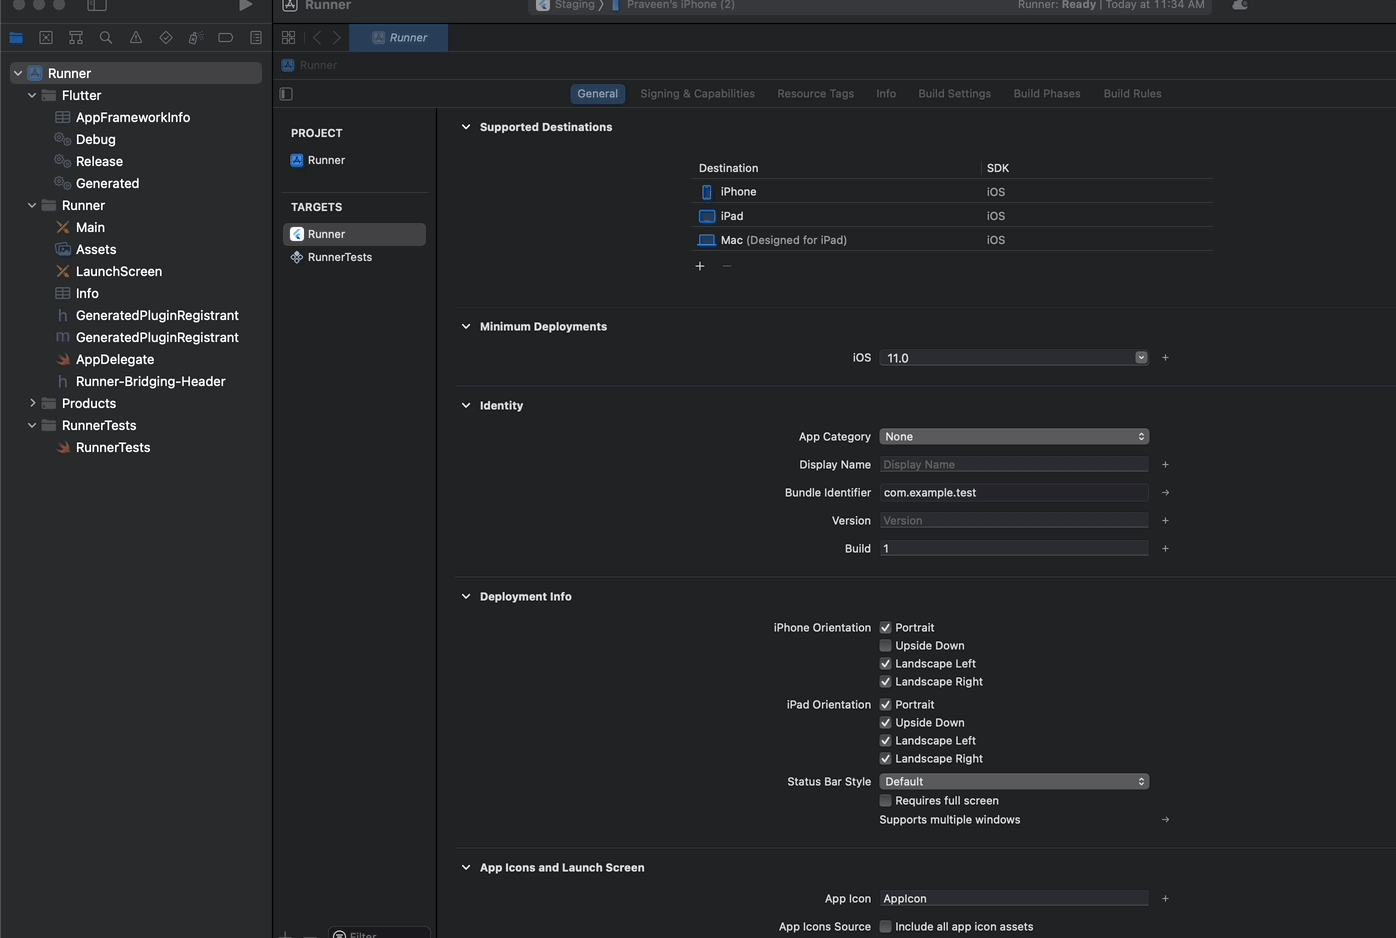Enable Requires full screen checkbox
Image resolution: width=1396 pixels, height=938 pixels.
pos(885,801)
